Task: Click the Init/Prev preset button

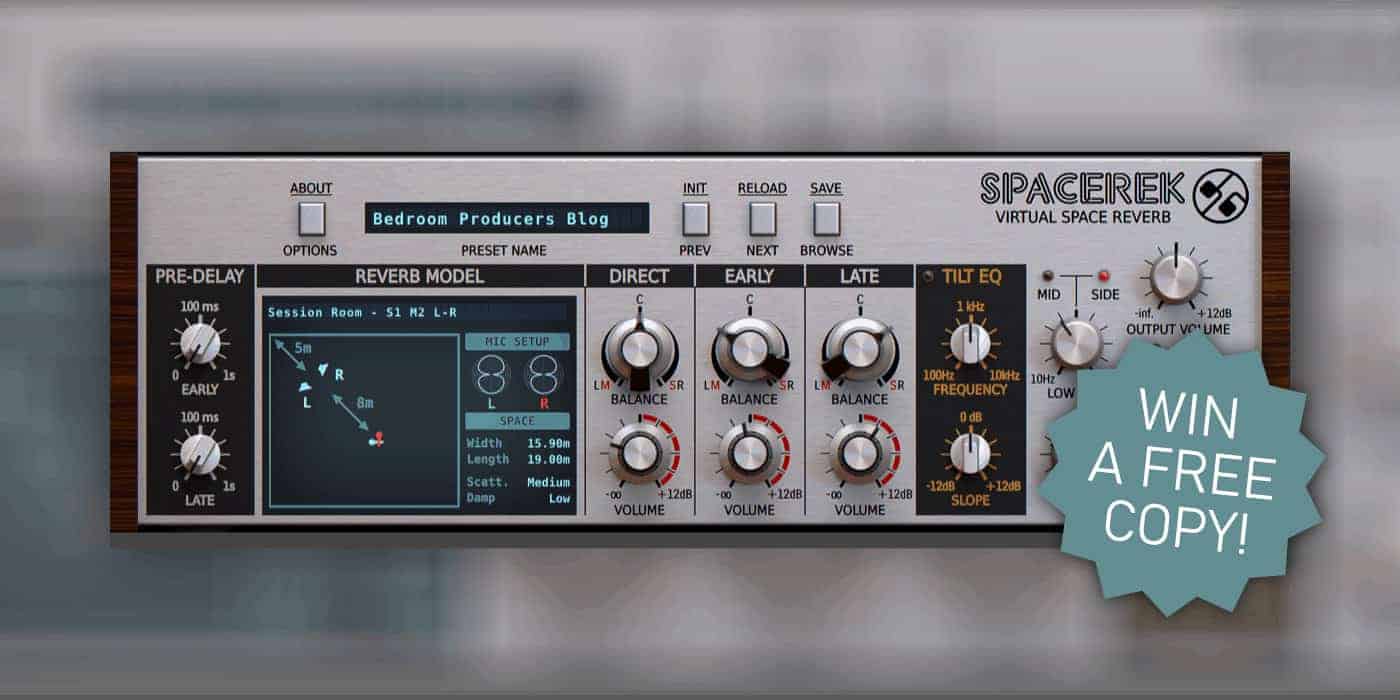Action: click(695, 218)
